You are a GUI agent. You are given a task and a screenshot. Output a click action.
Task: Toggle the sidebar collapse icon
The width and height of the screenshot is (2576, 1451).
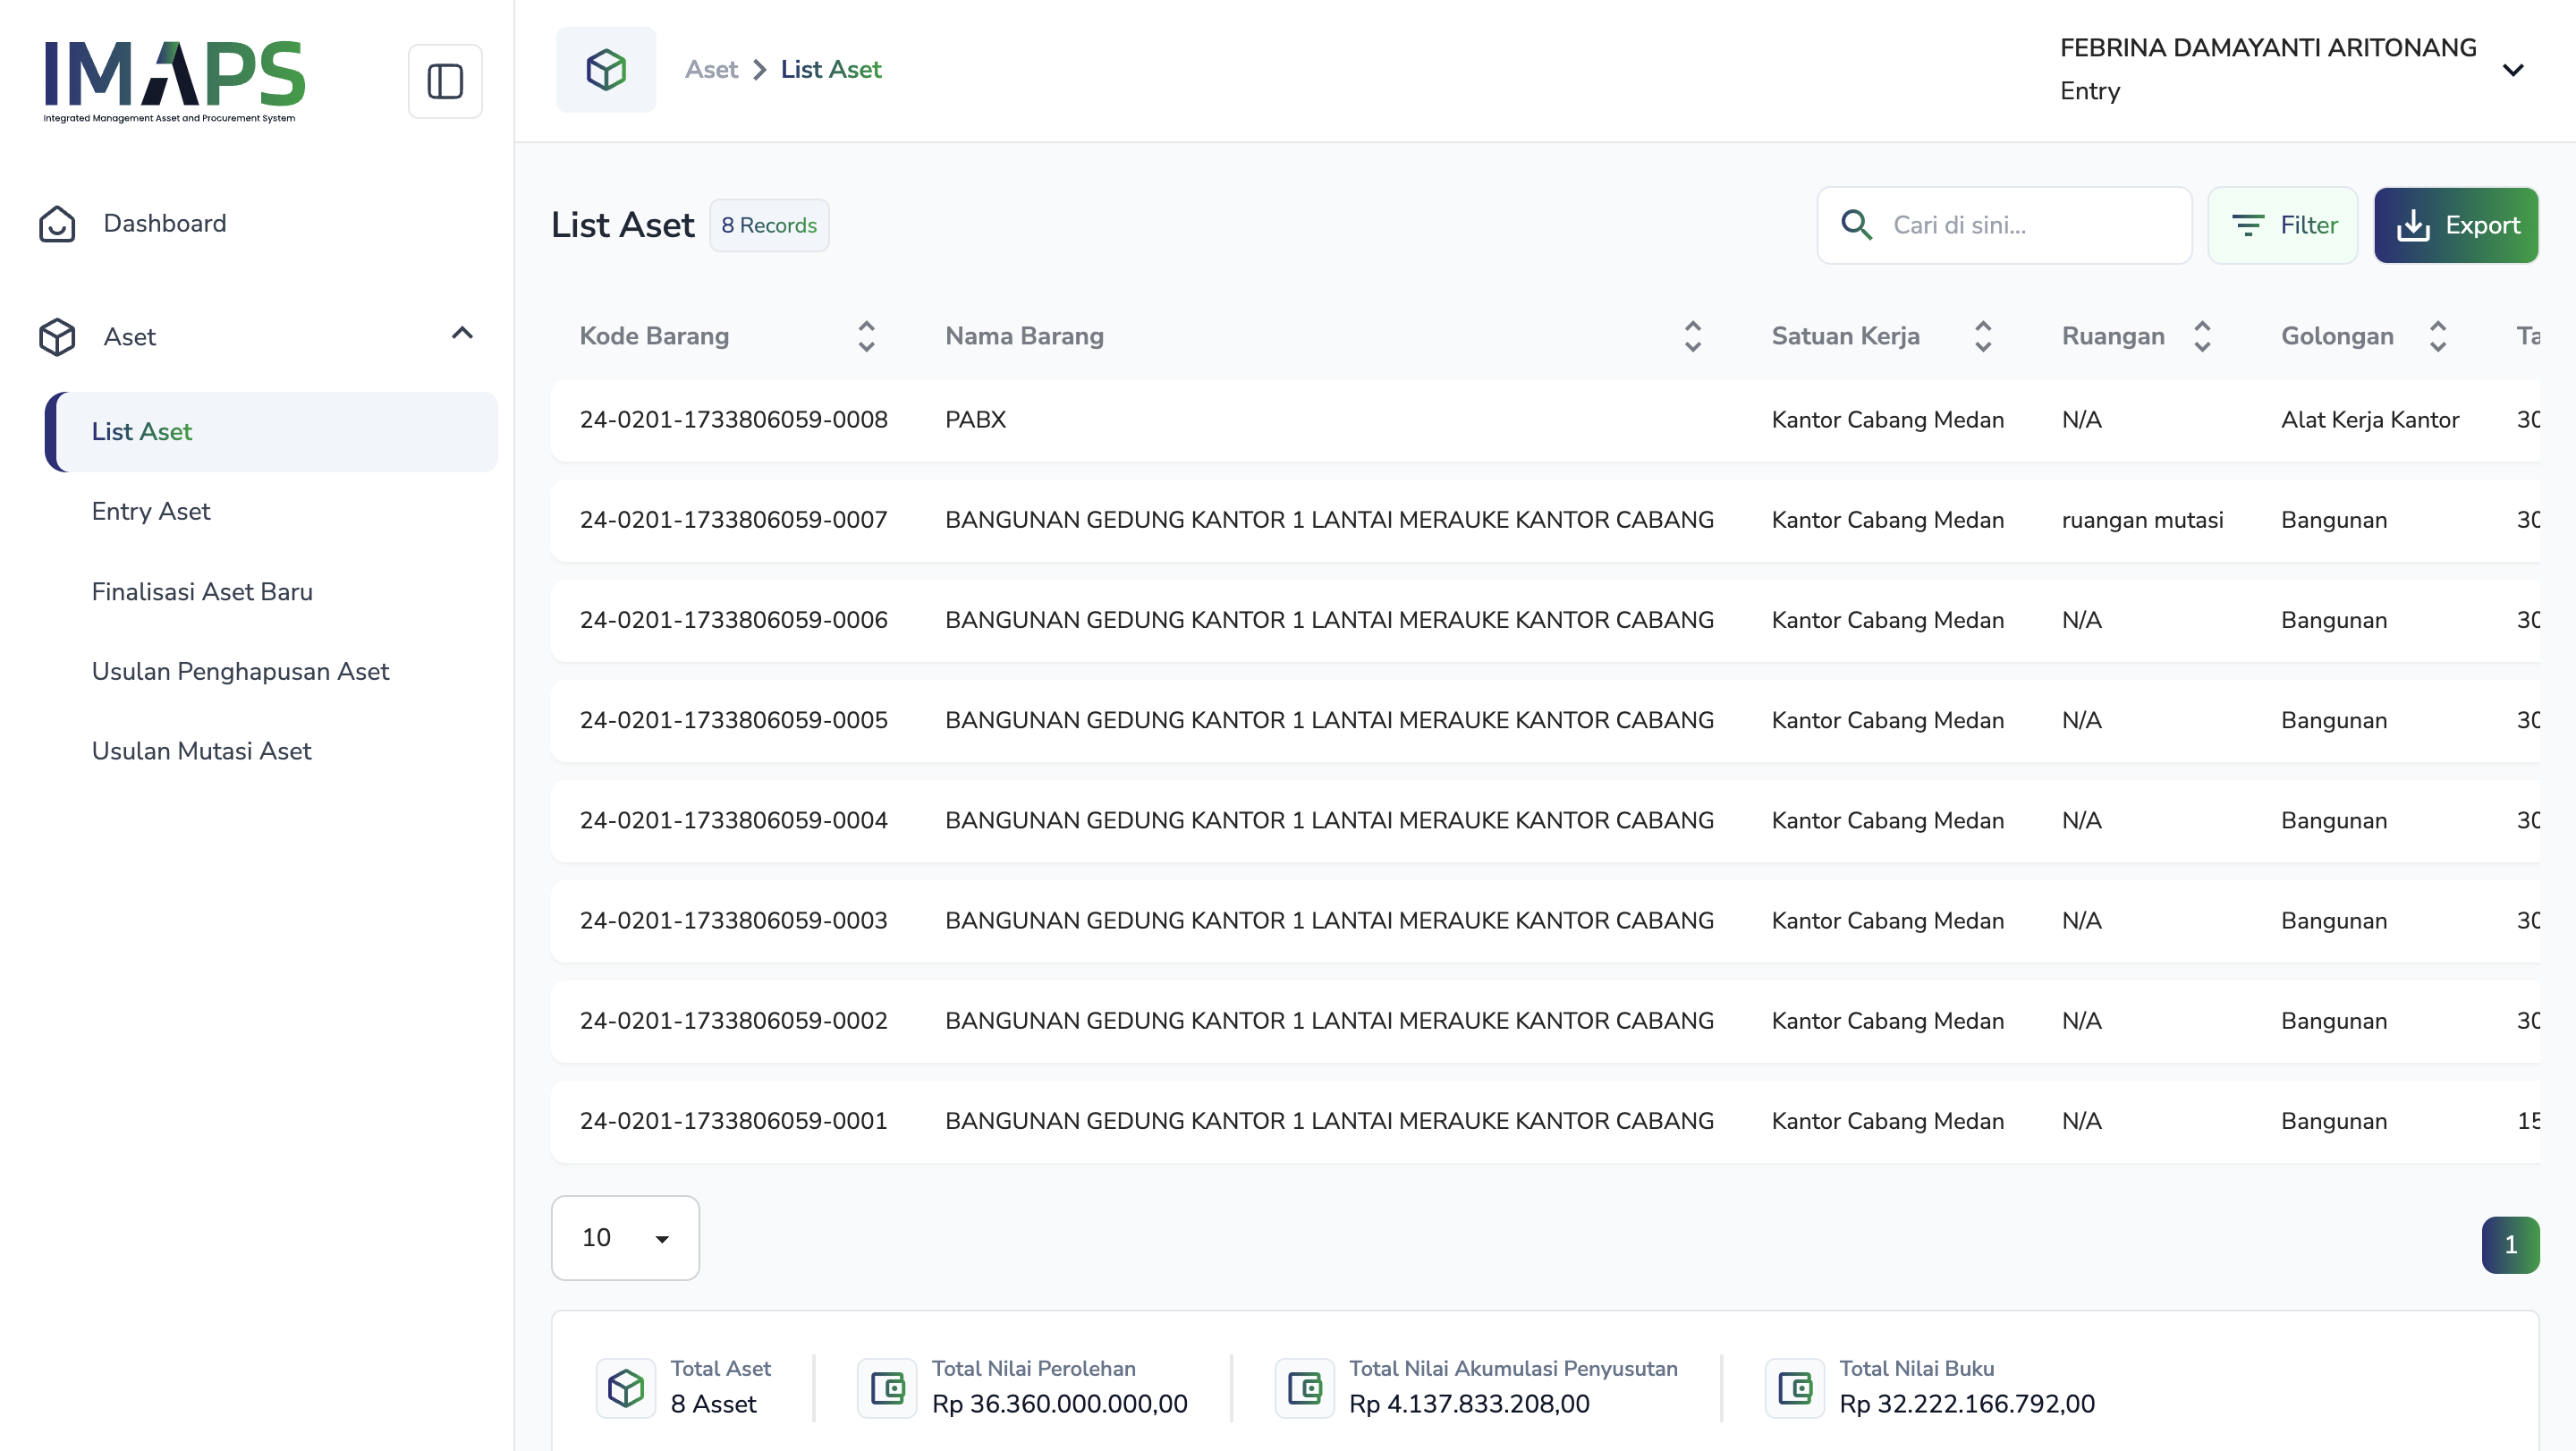coord(445,81)
